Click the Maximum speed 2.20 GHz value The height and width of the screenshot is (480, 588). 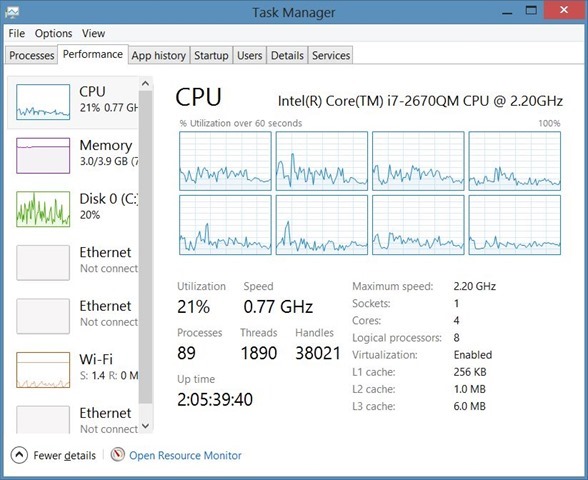point(475,286)
